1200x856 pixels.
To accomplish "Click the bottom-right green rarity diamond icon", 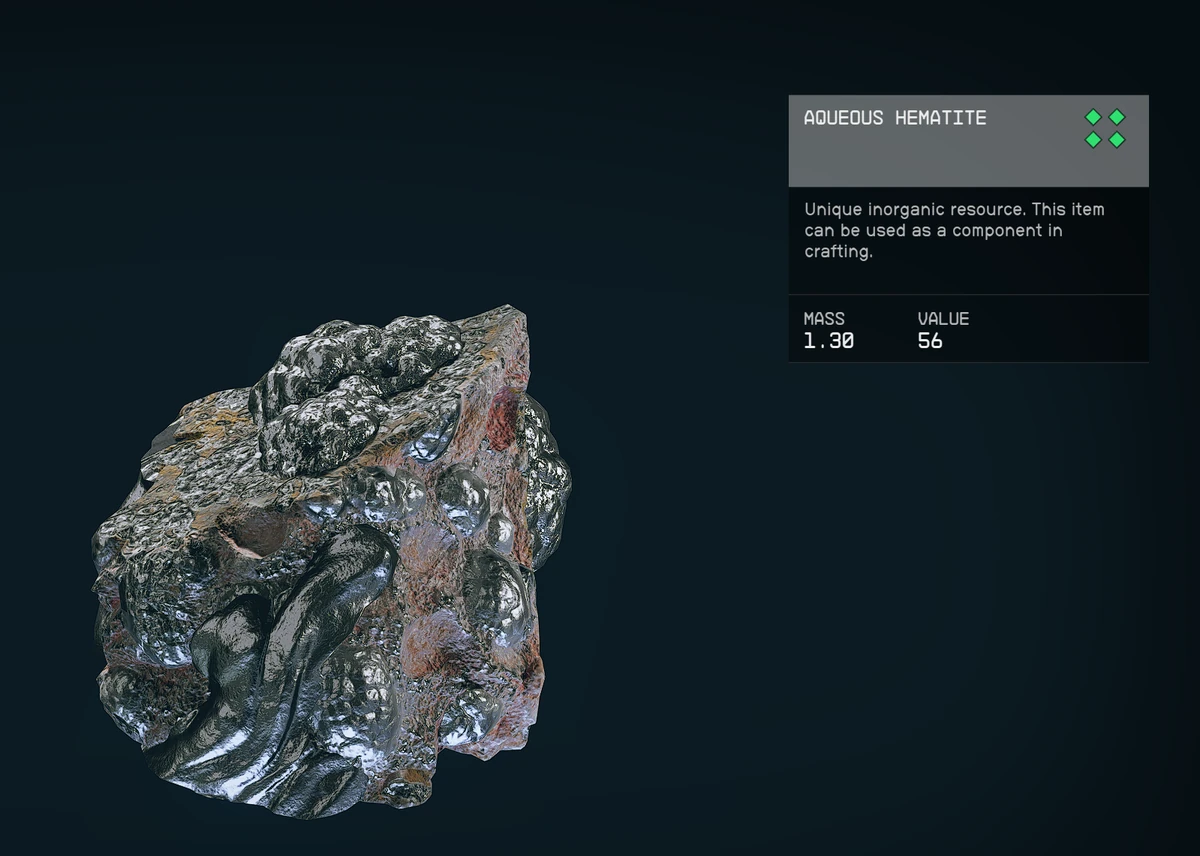I will (1117, 140).
